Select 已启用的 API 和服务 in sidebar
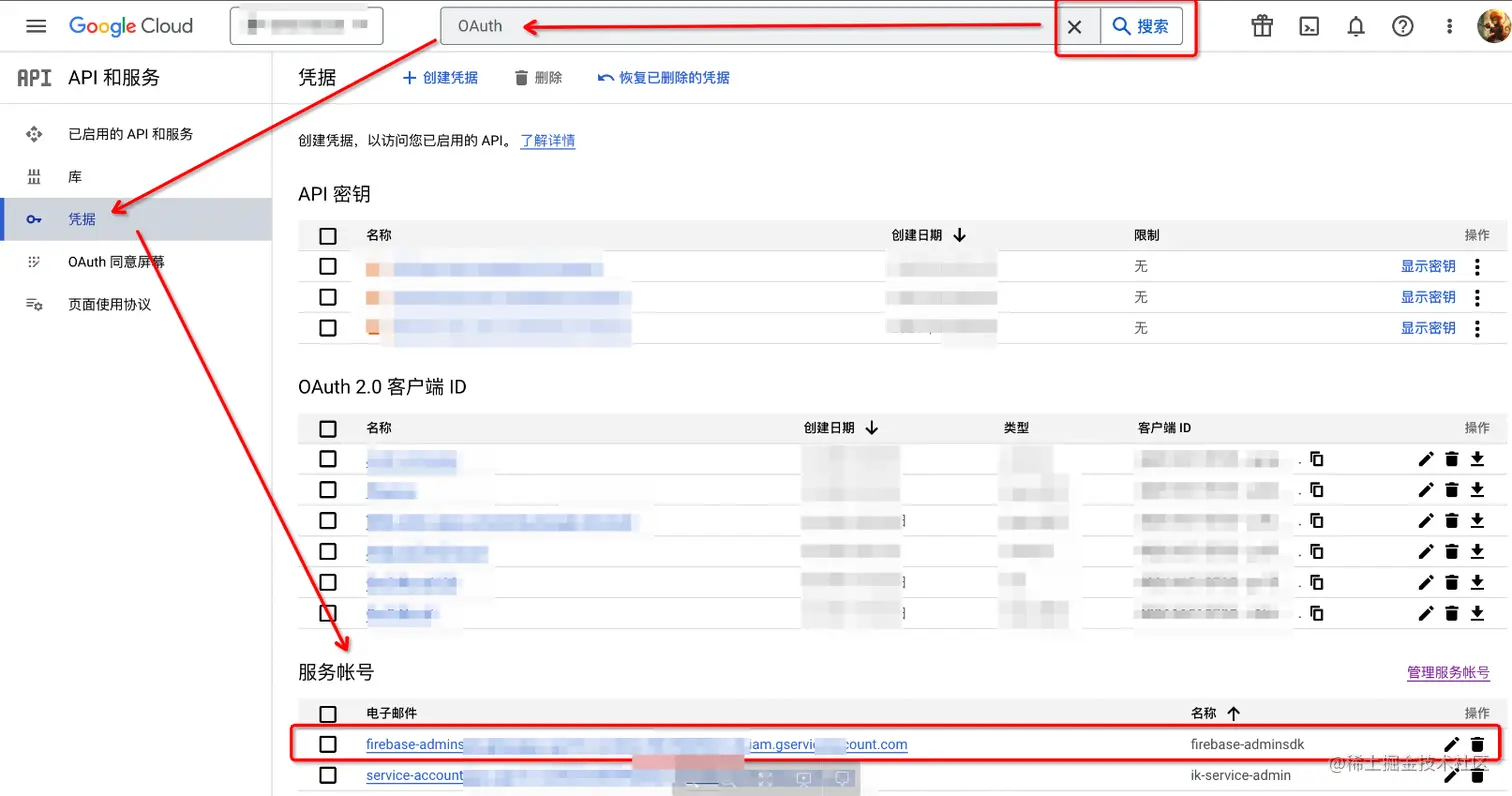Viewport: 1512px width, 796px height. tap(136, 134)
